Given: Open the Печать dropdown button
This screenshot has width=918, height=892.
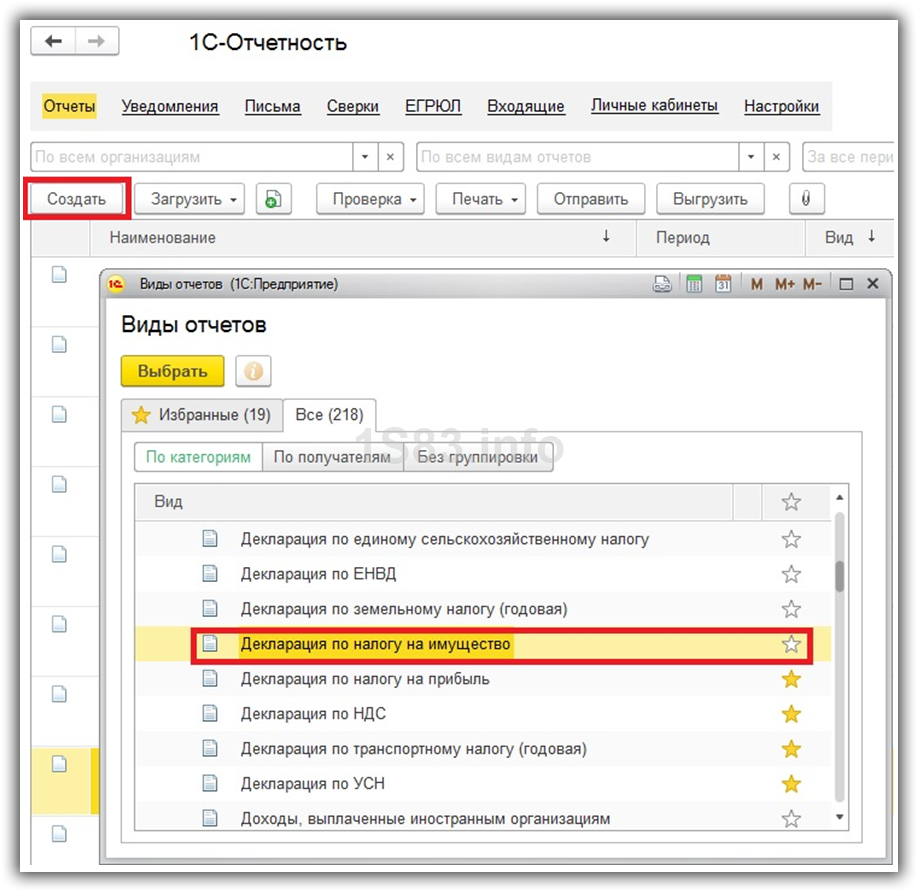Looking at the screenshot, I should pyautogui.click(x=481, y=199).
